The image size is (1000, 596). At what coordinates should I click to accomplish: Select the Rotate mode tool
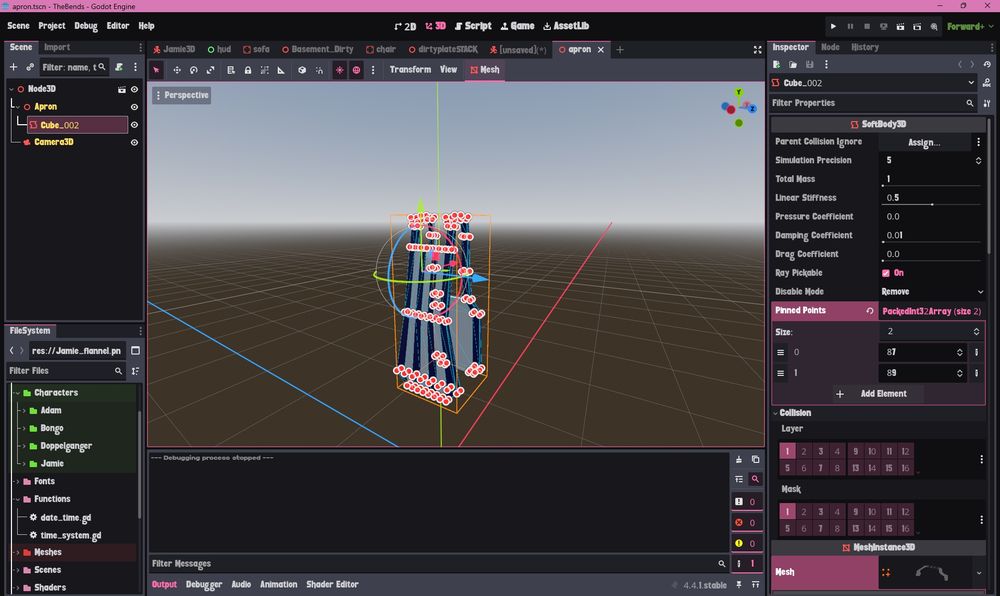pos(194,70)
